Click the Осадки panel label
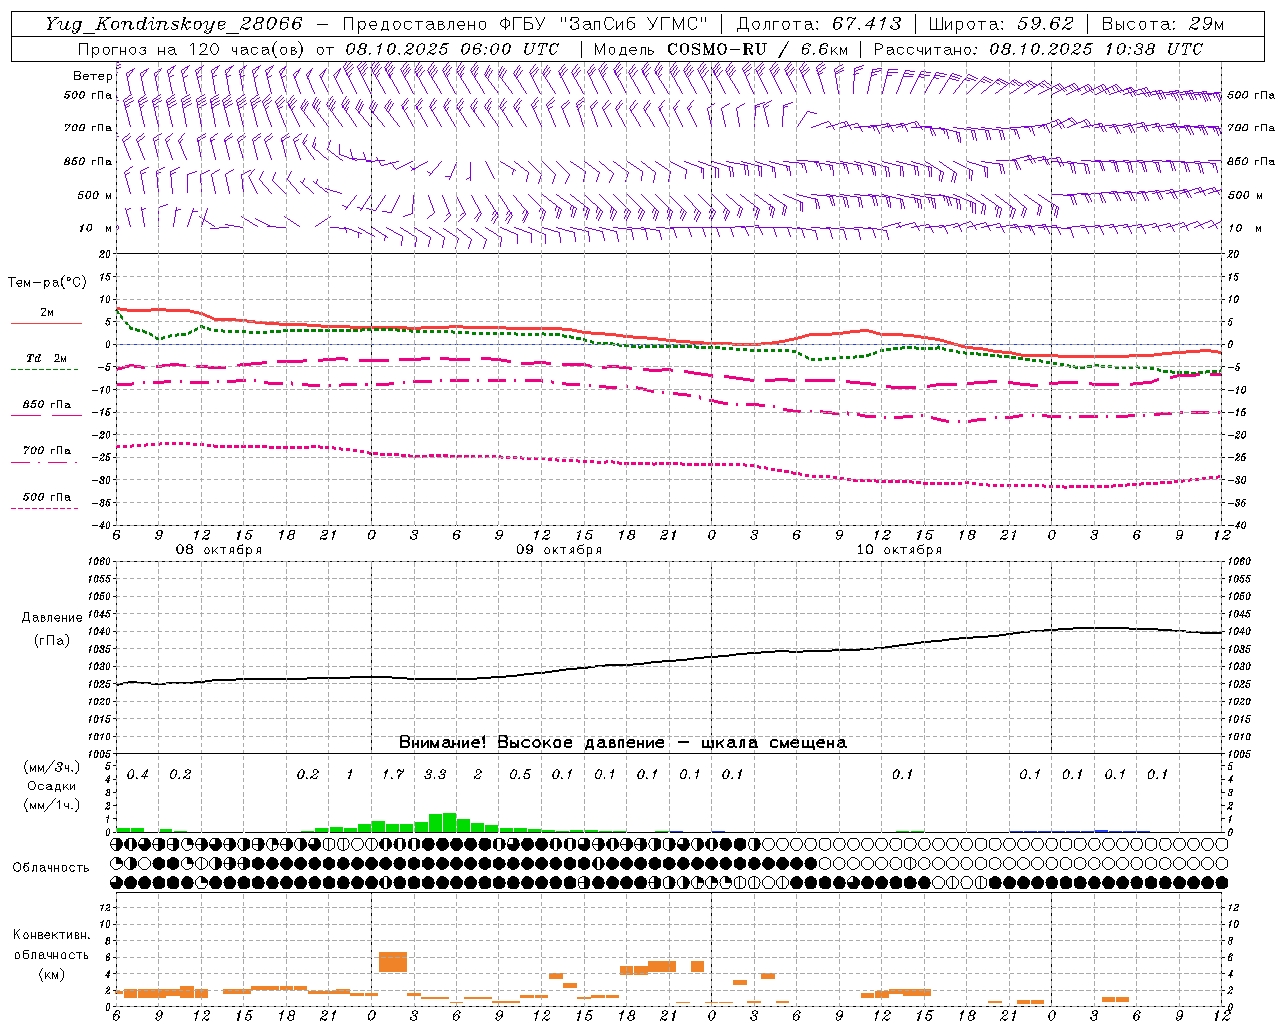Screen dimensions: 1280x1024 coord(51,786)
